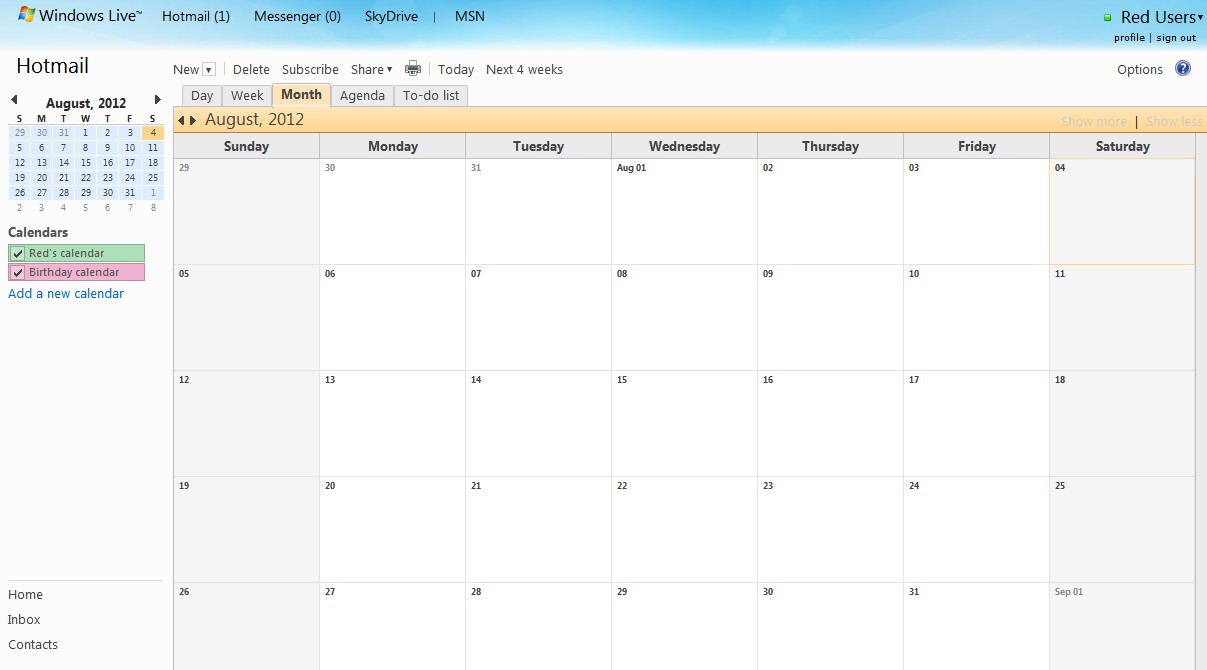
Task: Click the Wednesday column header
Action: (684, 146)
